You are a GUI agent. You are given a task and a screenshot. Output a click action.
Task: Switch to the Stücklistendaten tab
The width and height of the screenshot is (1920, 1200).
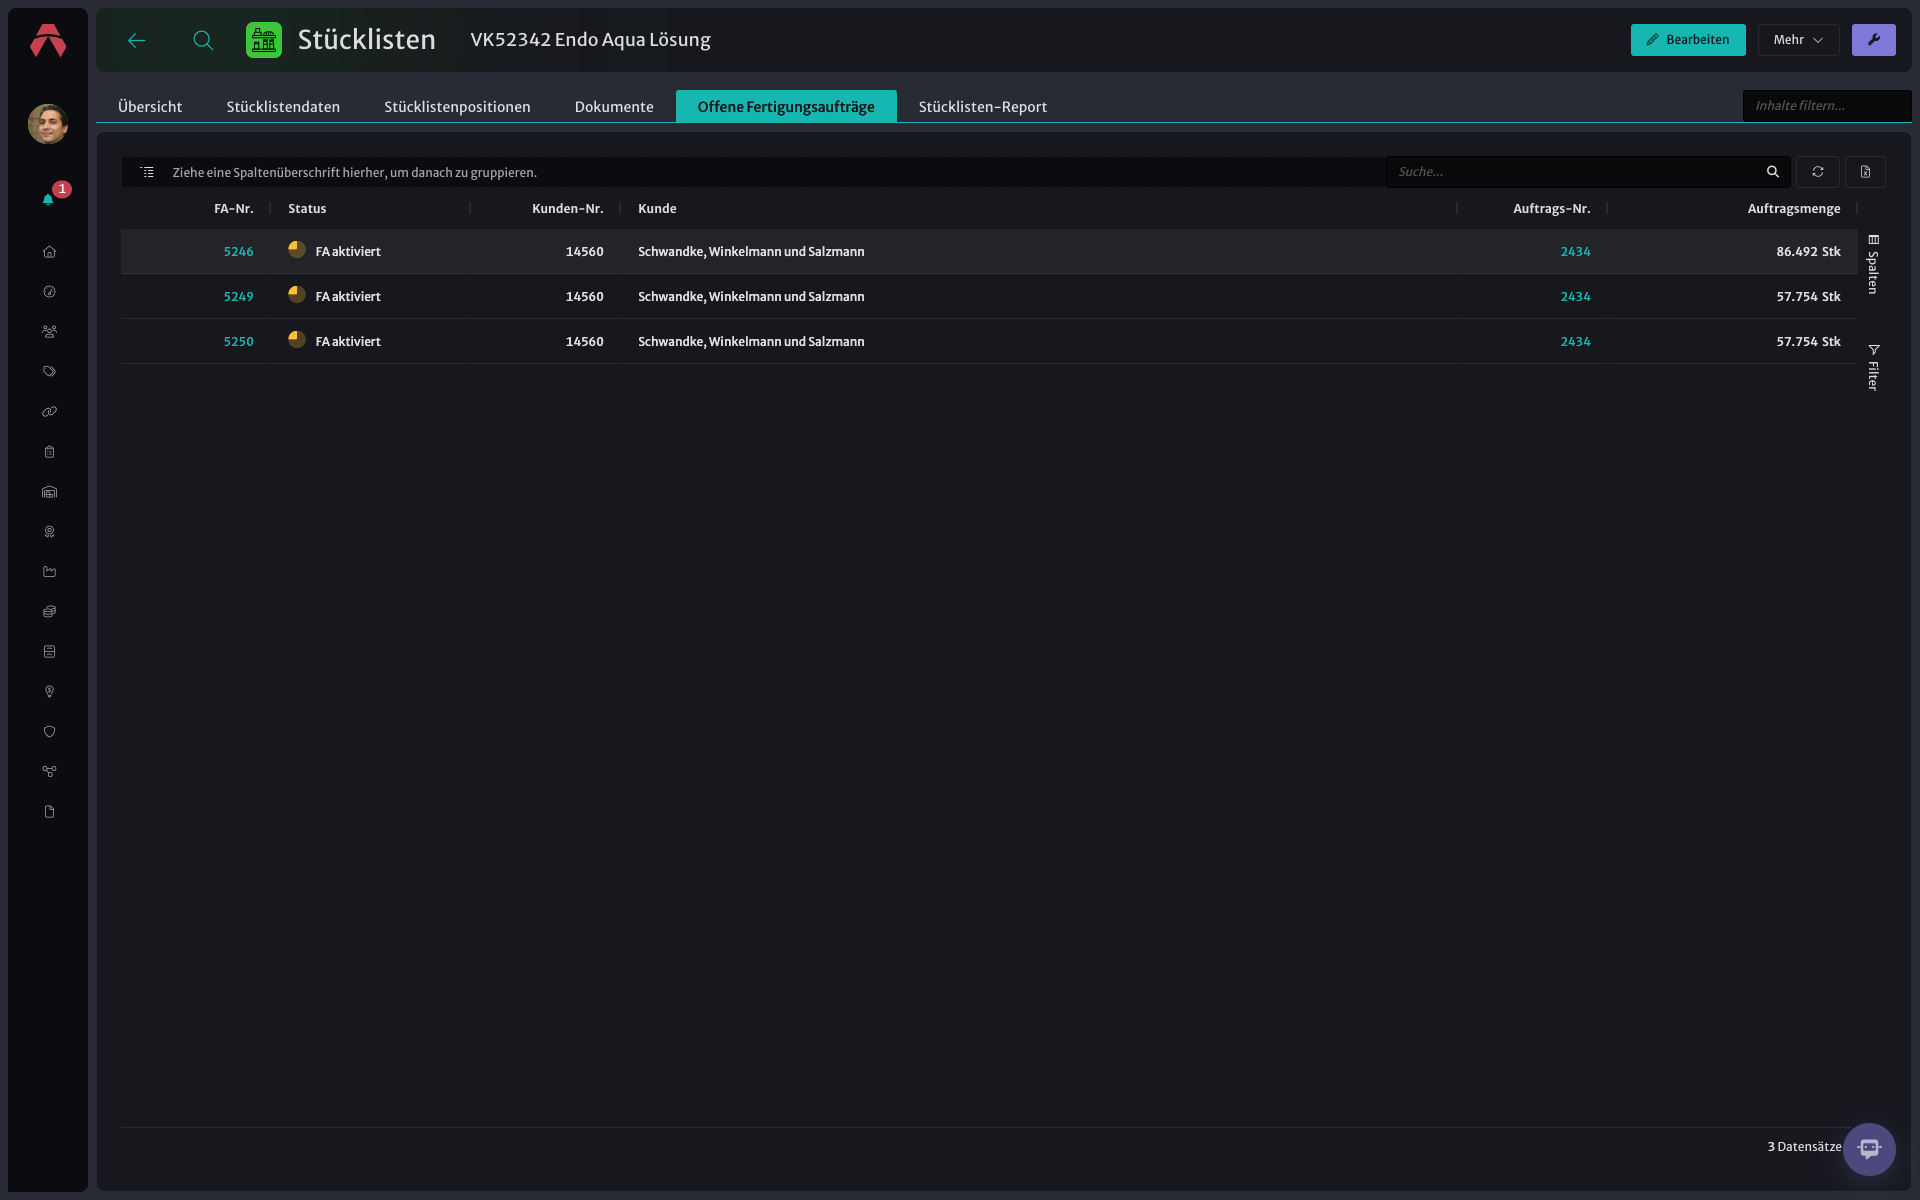coord(283,106)
